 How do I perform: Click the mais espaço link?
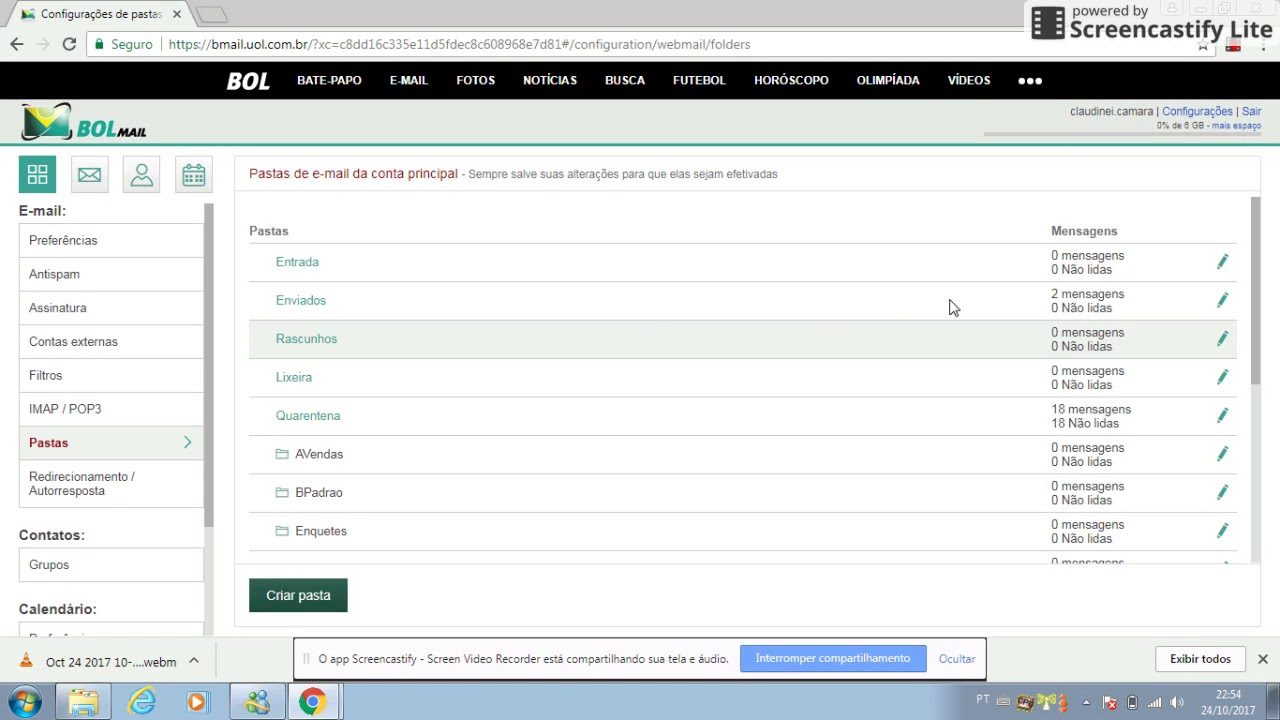coord(1236,126)
